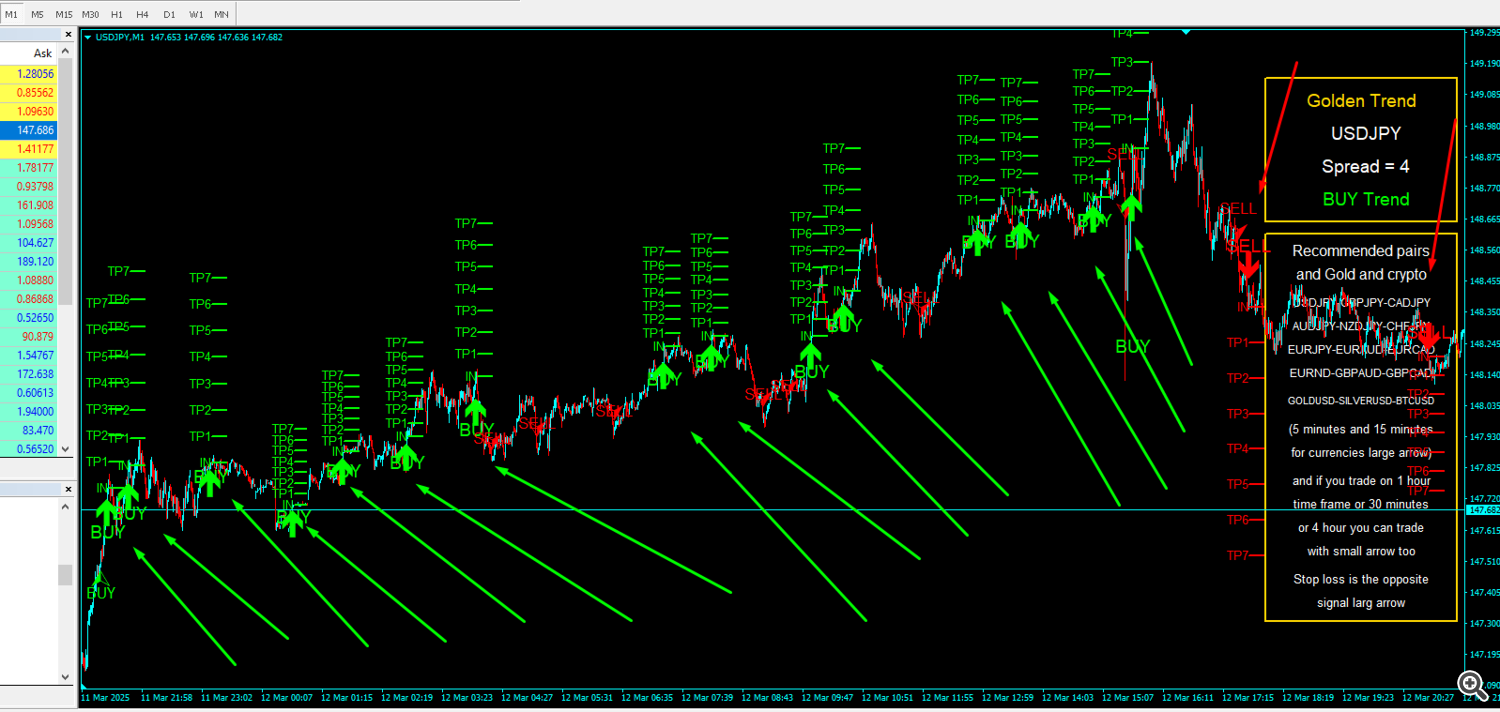Click the Golden Trend title label
This screenshot has height=712, width=1500.
(x=1361, y=101)
